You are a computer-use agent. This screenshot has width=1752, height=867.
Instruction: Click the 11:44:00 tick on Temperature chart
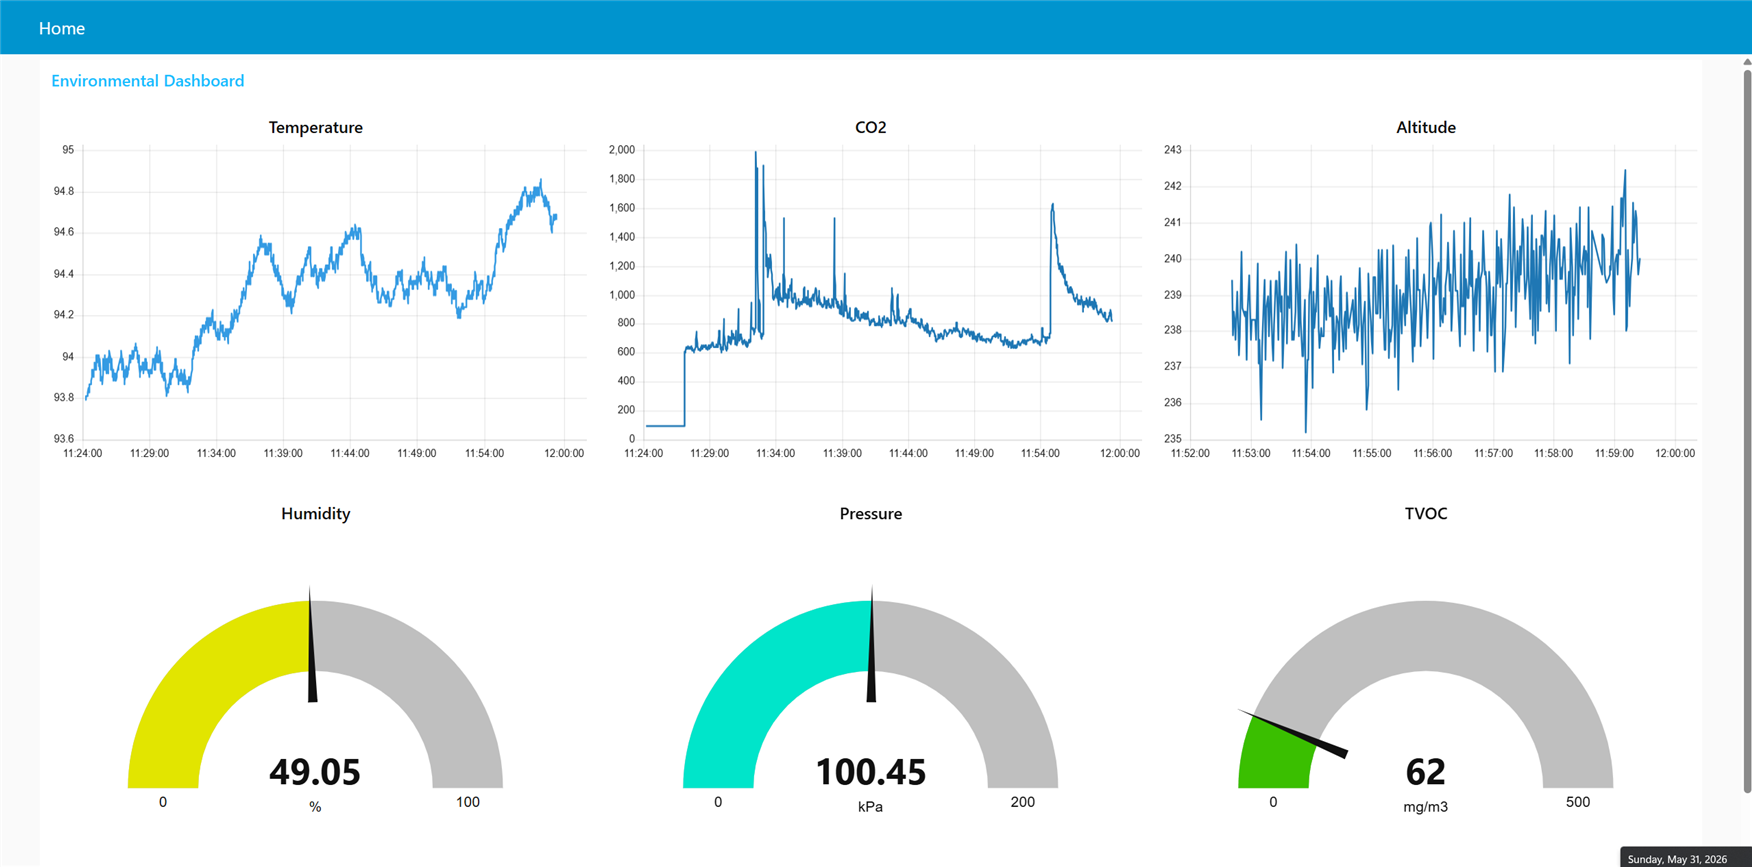350,453
